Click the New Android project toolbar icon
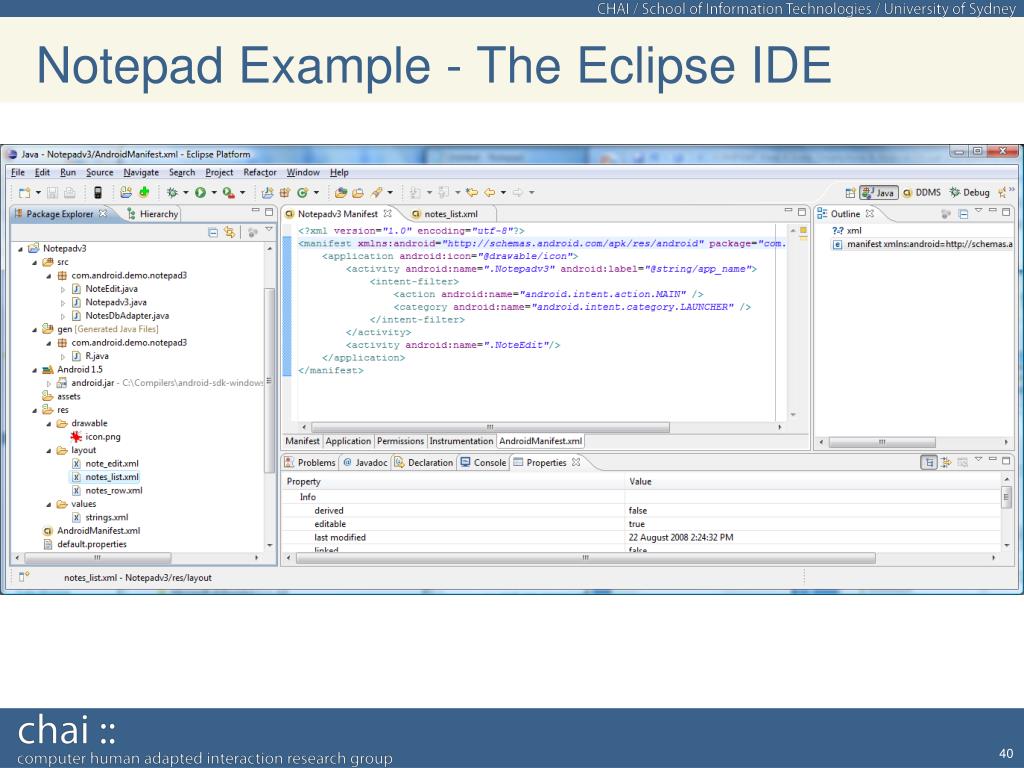The height and width of the screenshot is (768, 1024). (126, 193)
